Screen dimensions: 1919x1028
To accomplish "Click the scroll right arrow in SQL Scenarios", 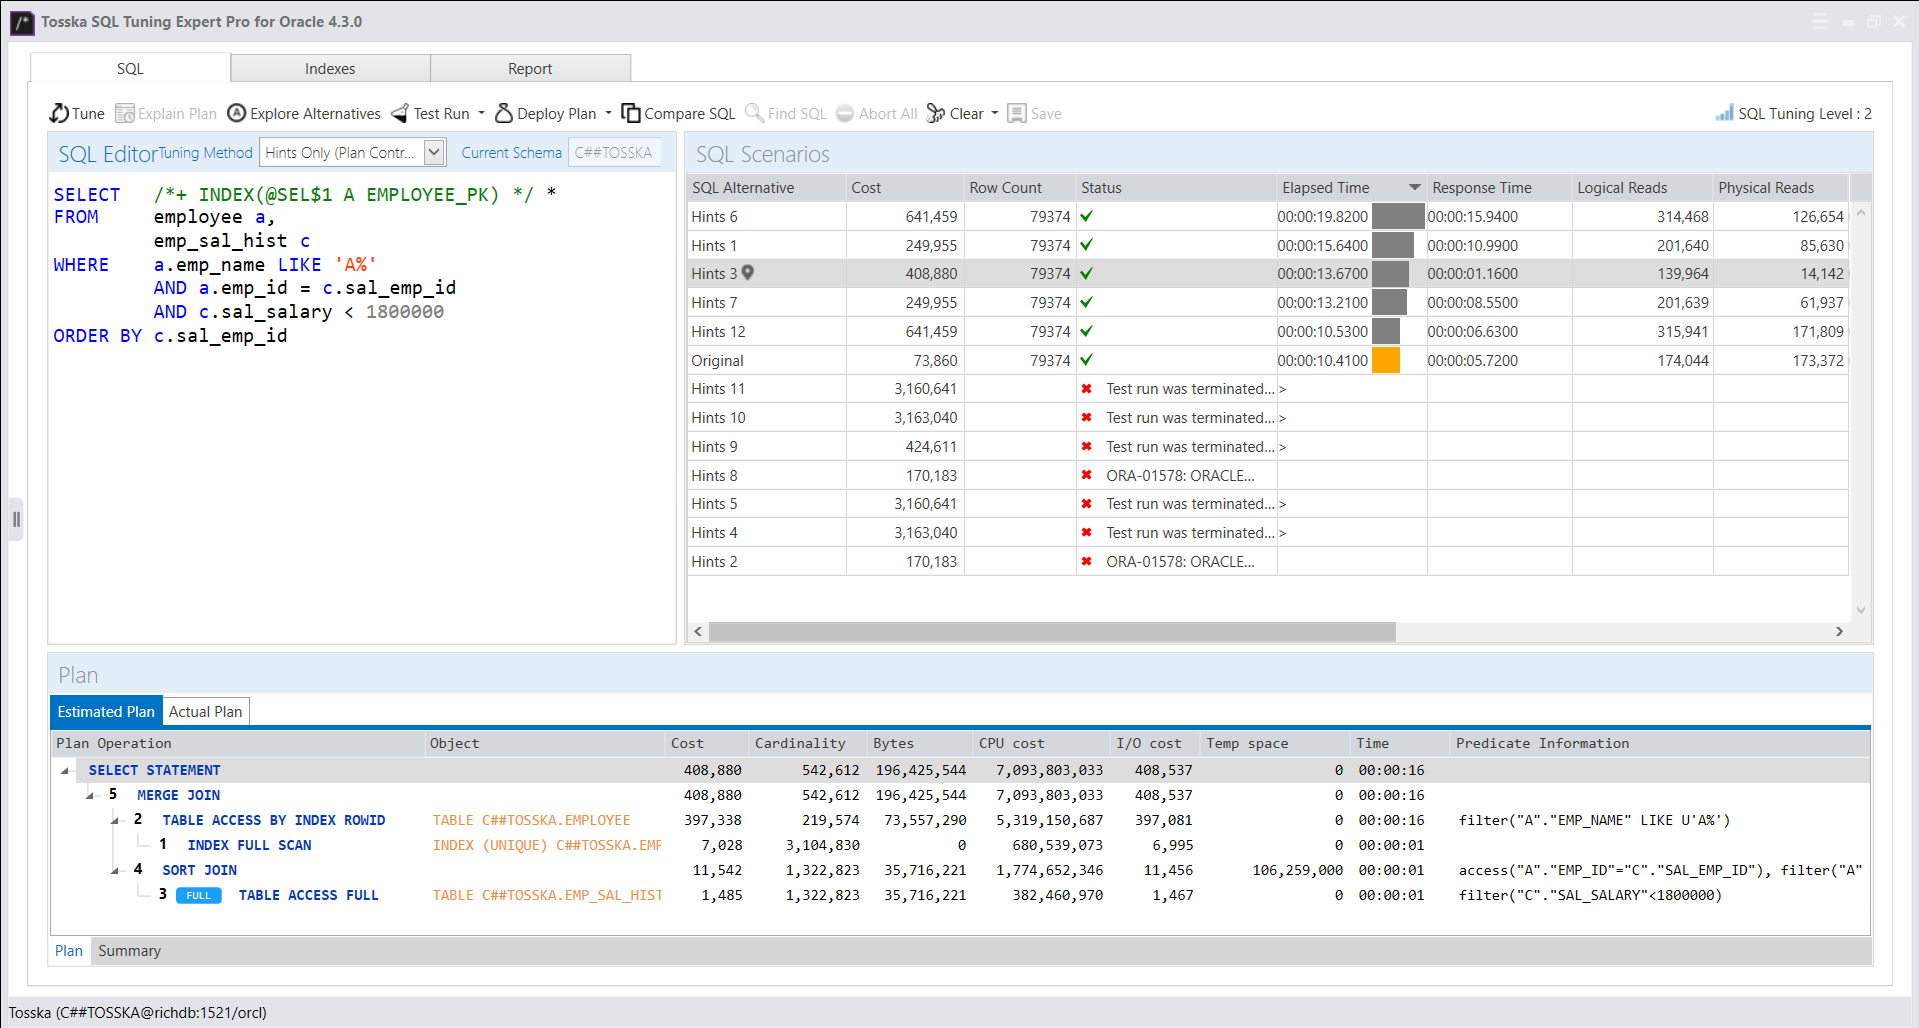I will coord(1839,631).
